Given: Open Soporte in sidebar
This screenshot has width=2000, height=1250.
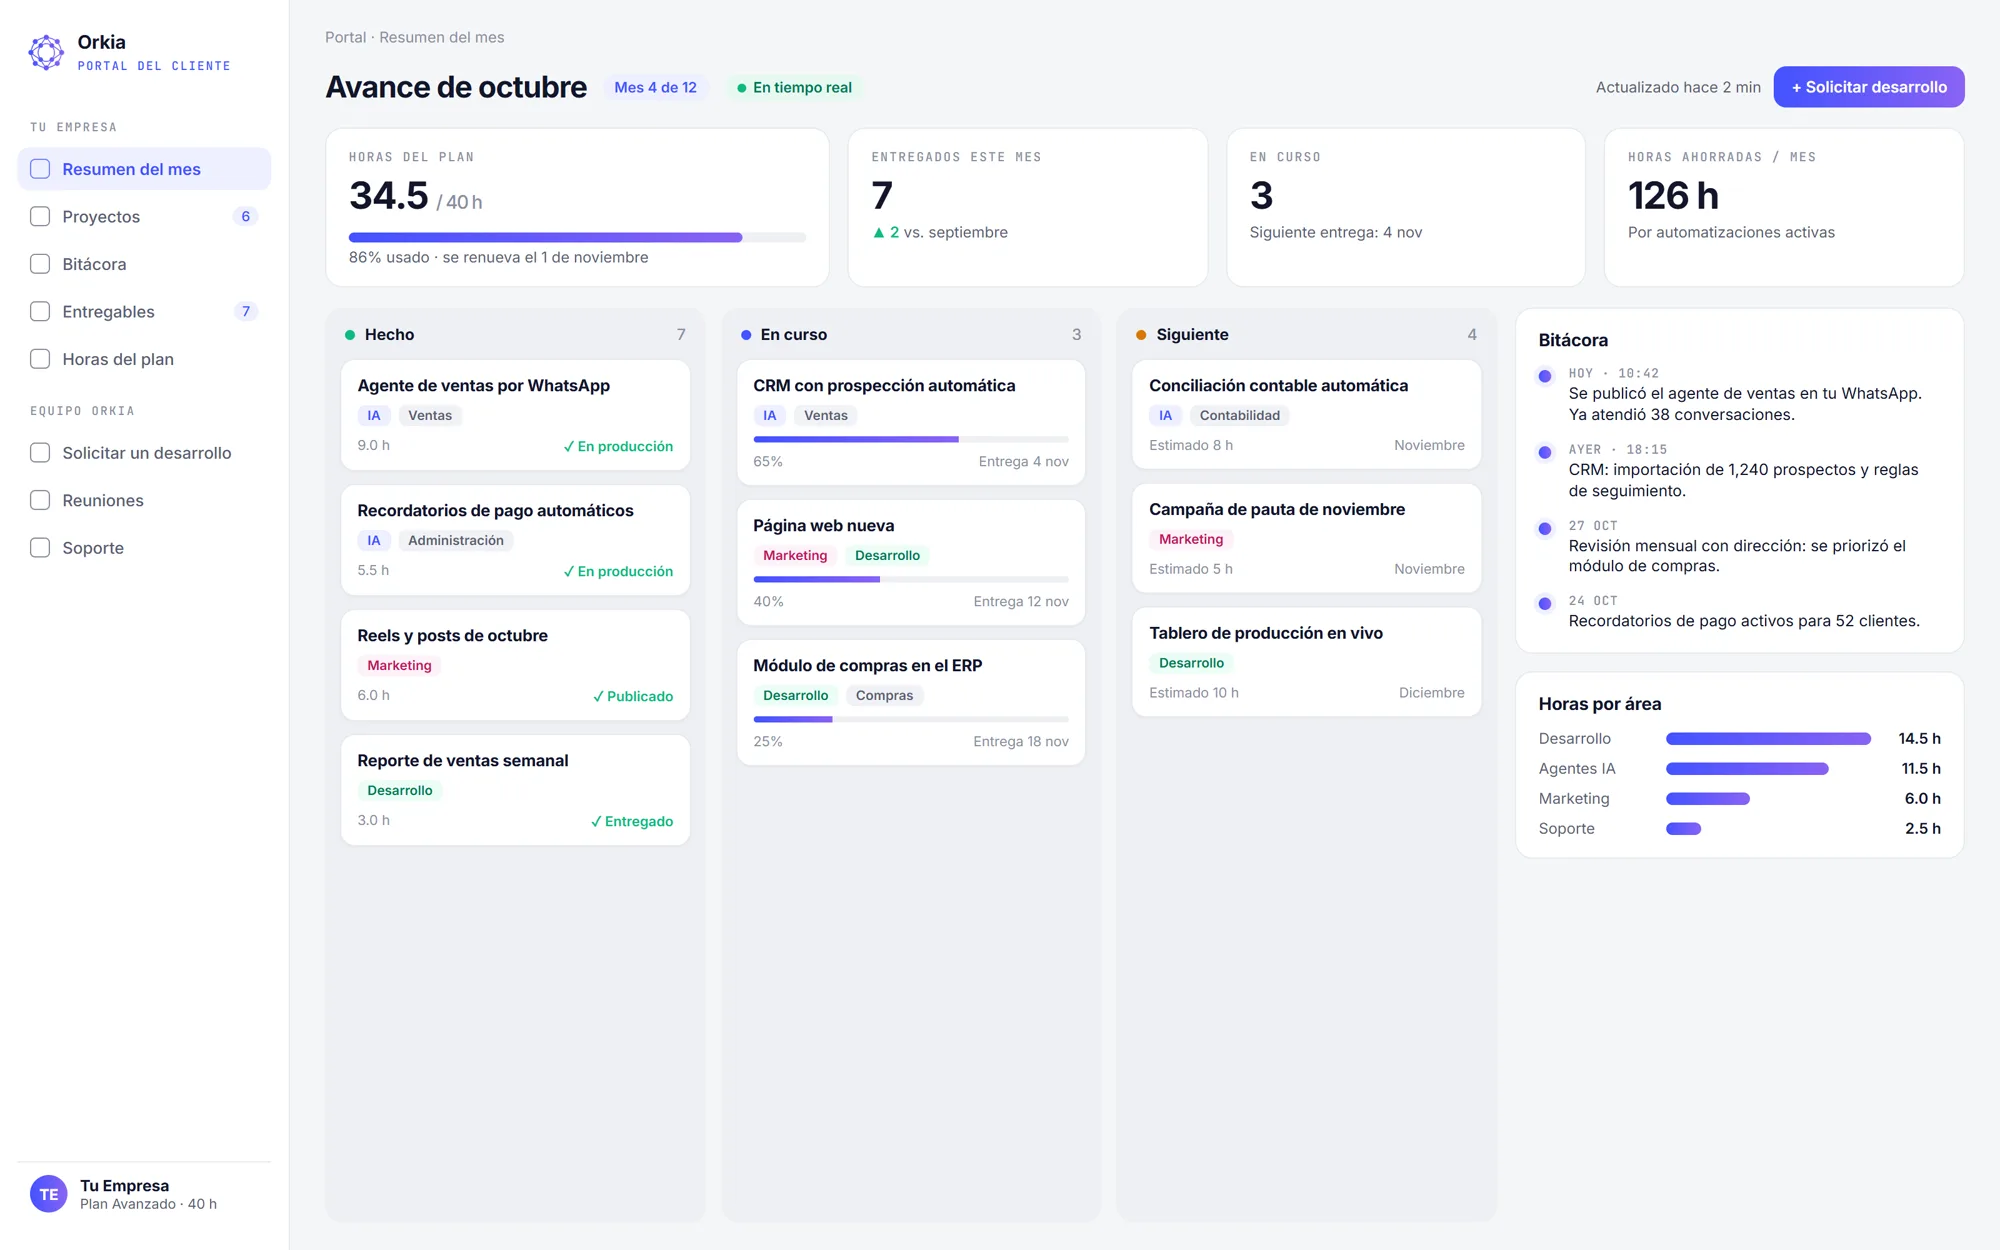Looking at the screenshot, I should 144,548.
